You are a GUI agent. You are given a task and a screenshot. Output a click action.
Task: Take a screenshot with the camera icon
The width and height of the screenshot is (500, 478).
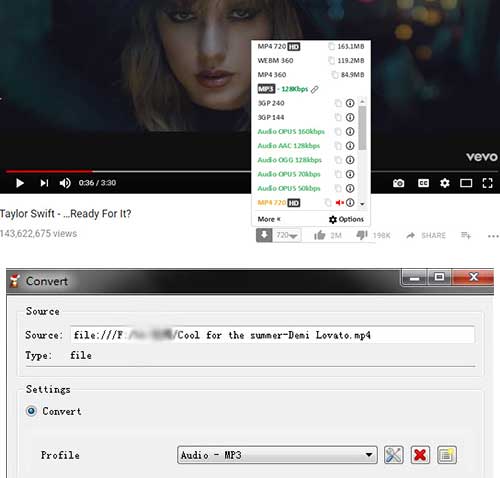point(398,183)
